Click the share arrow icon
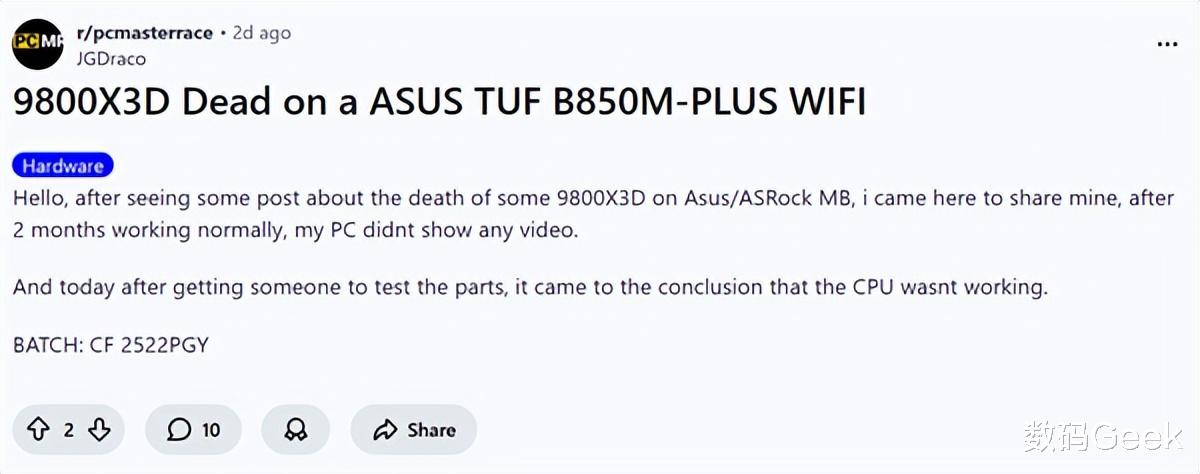 [x=385, y=430]
